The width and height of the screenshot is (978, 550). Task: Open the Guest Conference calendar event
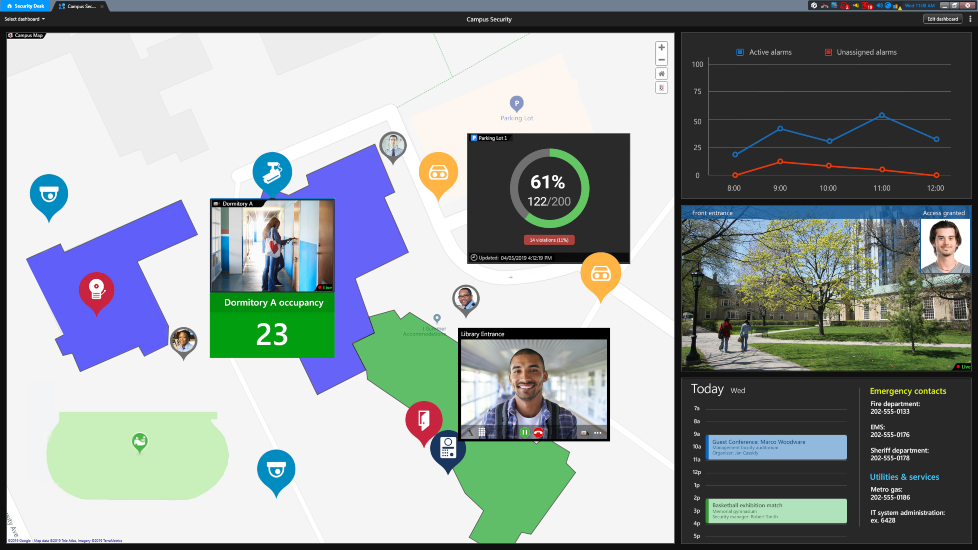click(776, 446)
